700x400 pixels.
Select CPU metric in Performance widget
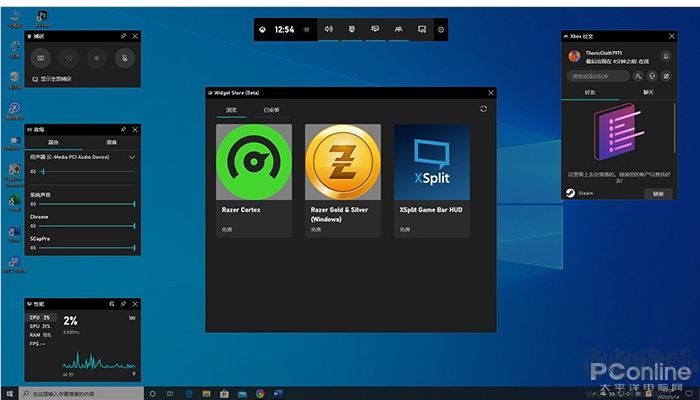(41, 317)
